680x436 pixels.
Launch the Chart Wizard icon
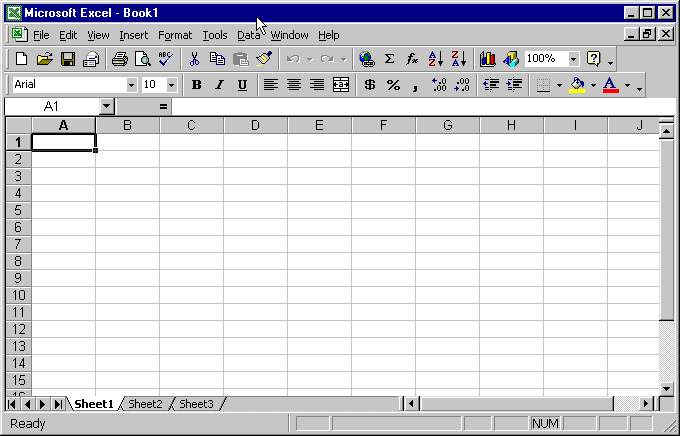click(x=488, y=60)
